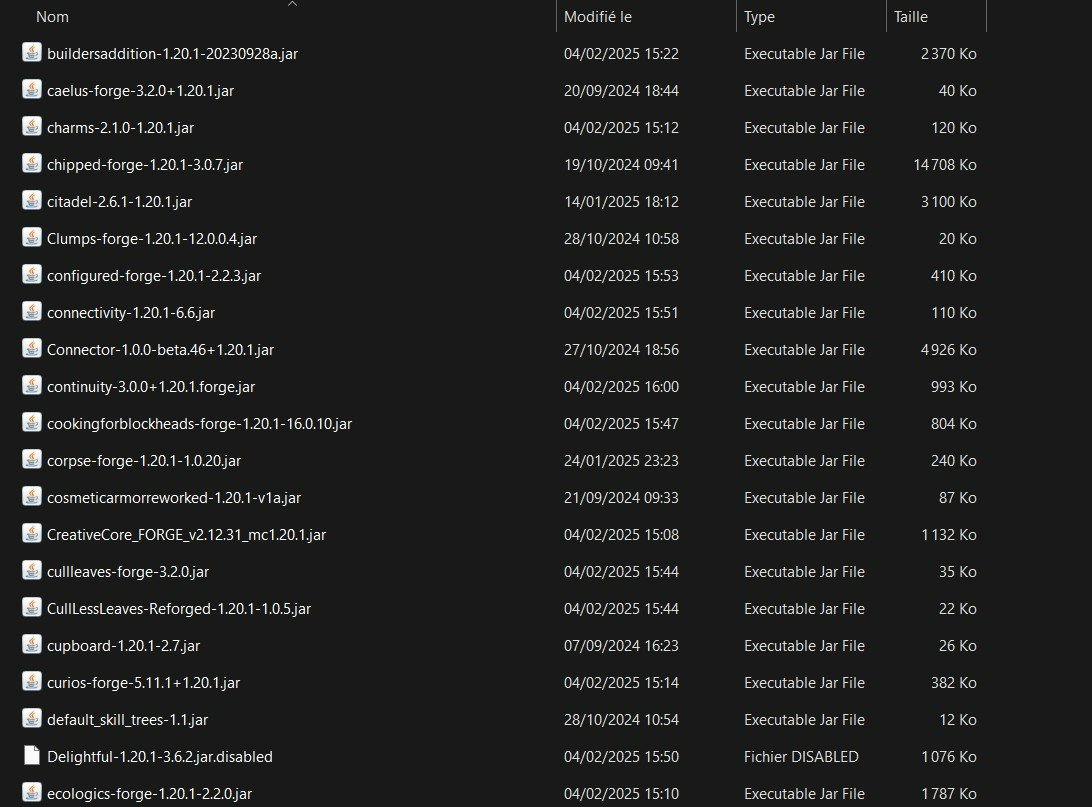Viewport: 1092px width, 807px height.
Task: Click the jar icon of cosmeticarmorreworked-1.20.1-v1a.jar
Action: pos(31,496)
